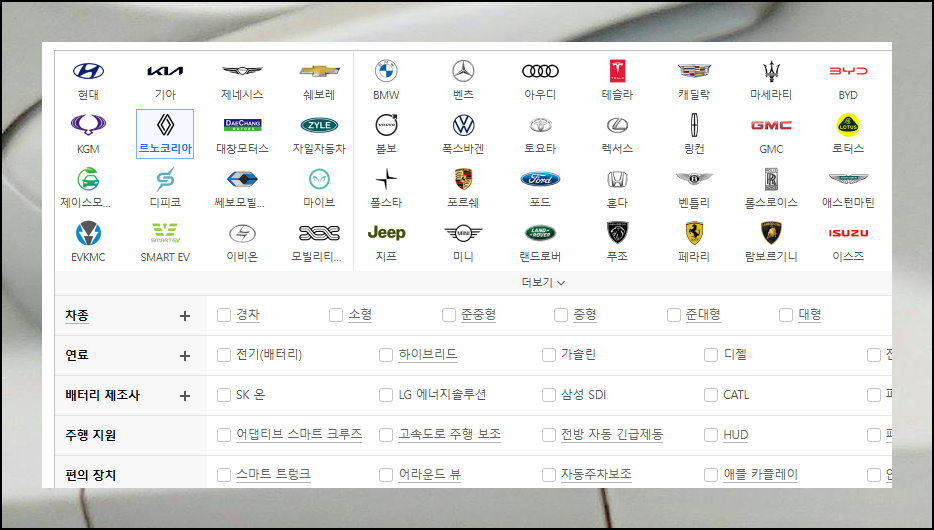Select the Ford (포드) oval logo
Image resolution: width=934 pixels, height=530 pixels.
[x=540, y=179]
